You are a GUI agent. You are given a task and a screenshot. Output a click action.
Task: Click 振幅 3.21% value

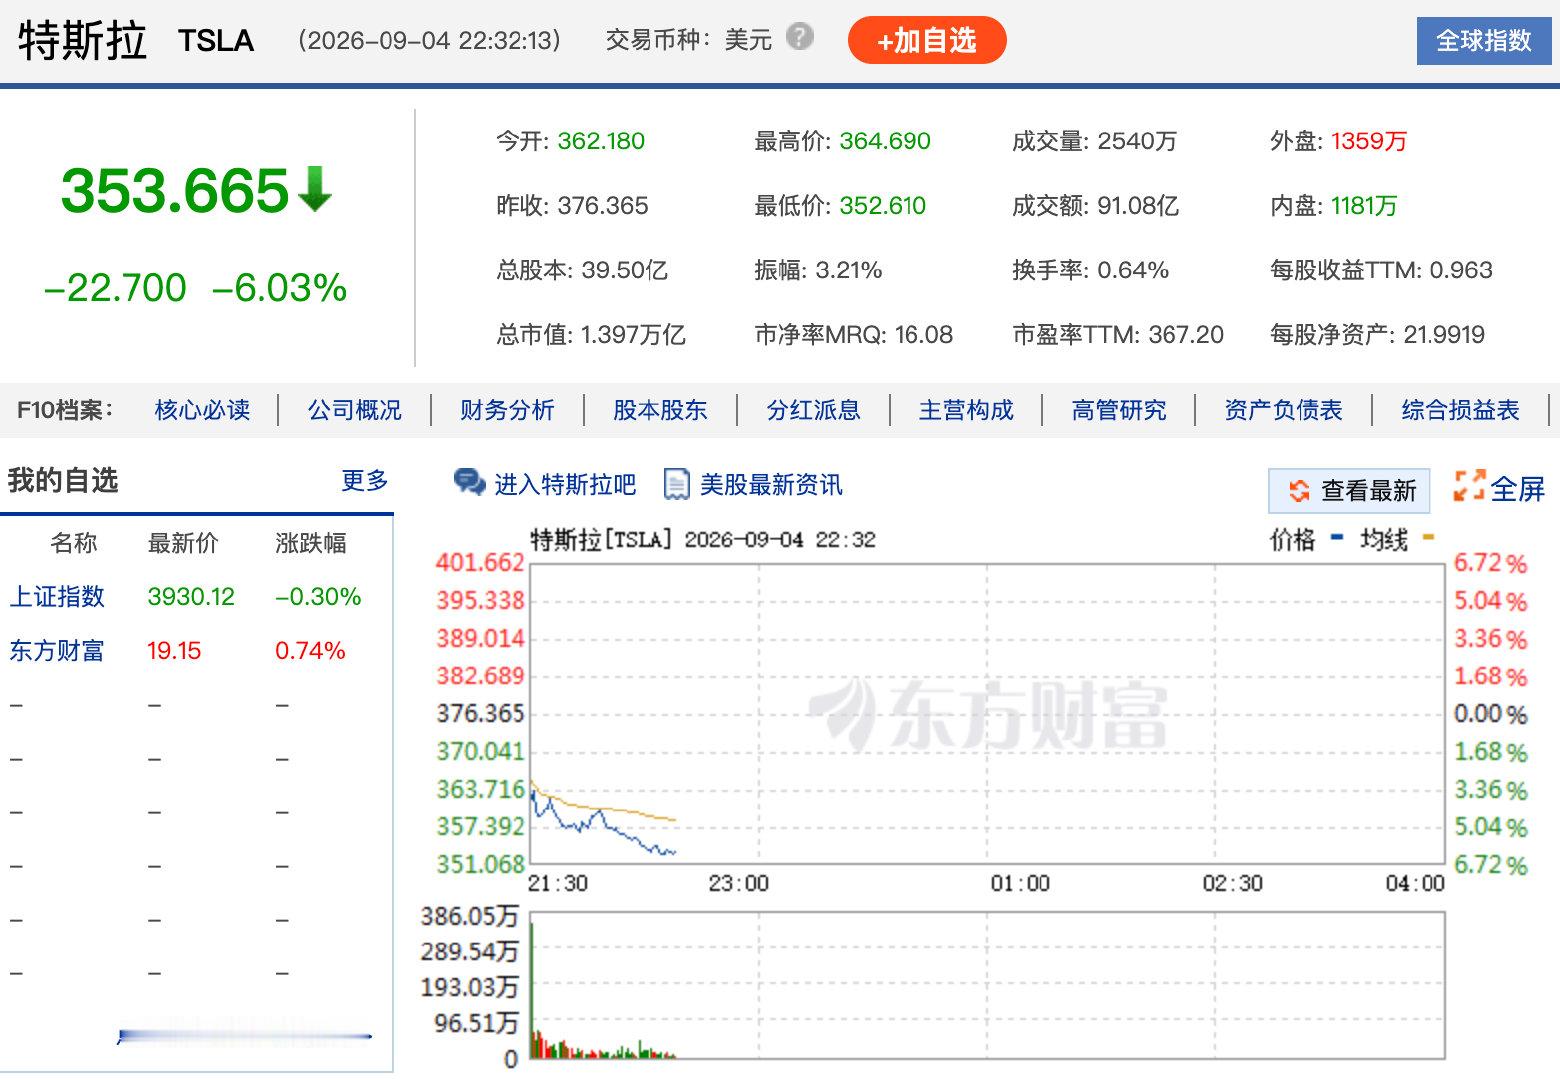pyautogui.click(x=849, y=270)
